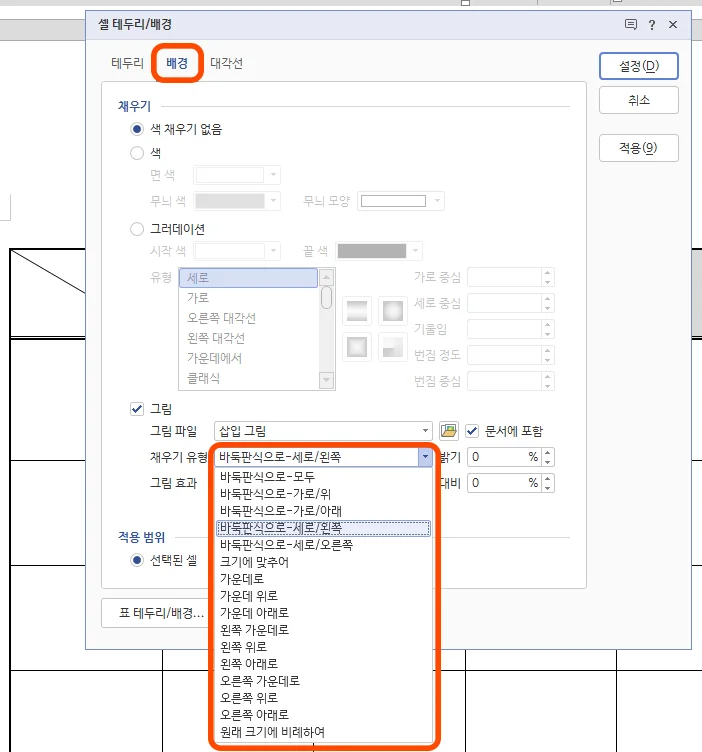Image resolution: width=702 pixels, height=752 pixels.
Task: Switch to the 대각선 tab
Action: pyautogui.click(x=226, y=63)
